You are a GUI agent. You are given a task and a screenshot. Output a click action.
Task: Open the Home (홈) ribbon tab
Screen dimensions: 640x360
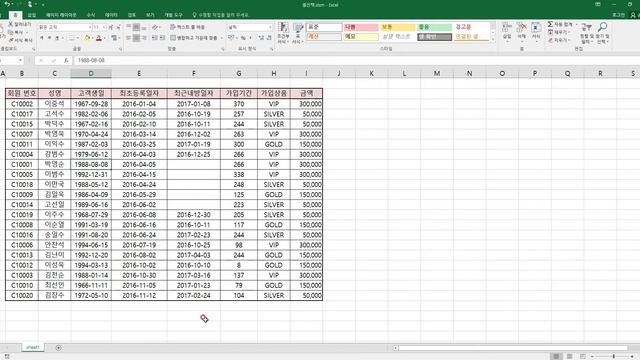pyautogui.click(x=15, y=15)
